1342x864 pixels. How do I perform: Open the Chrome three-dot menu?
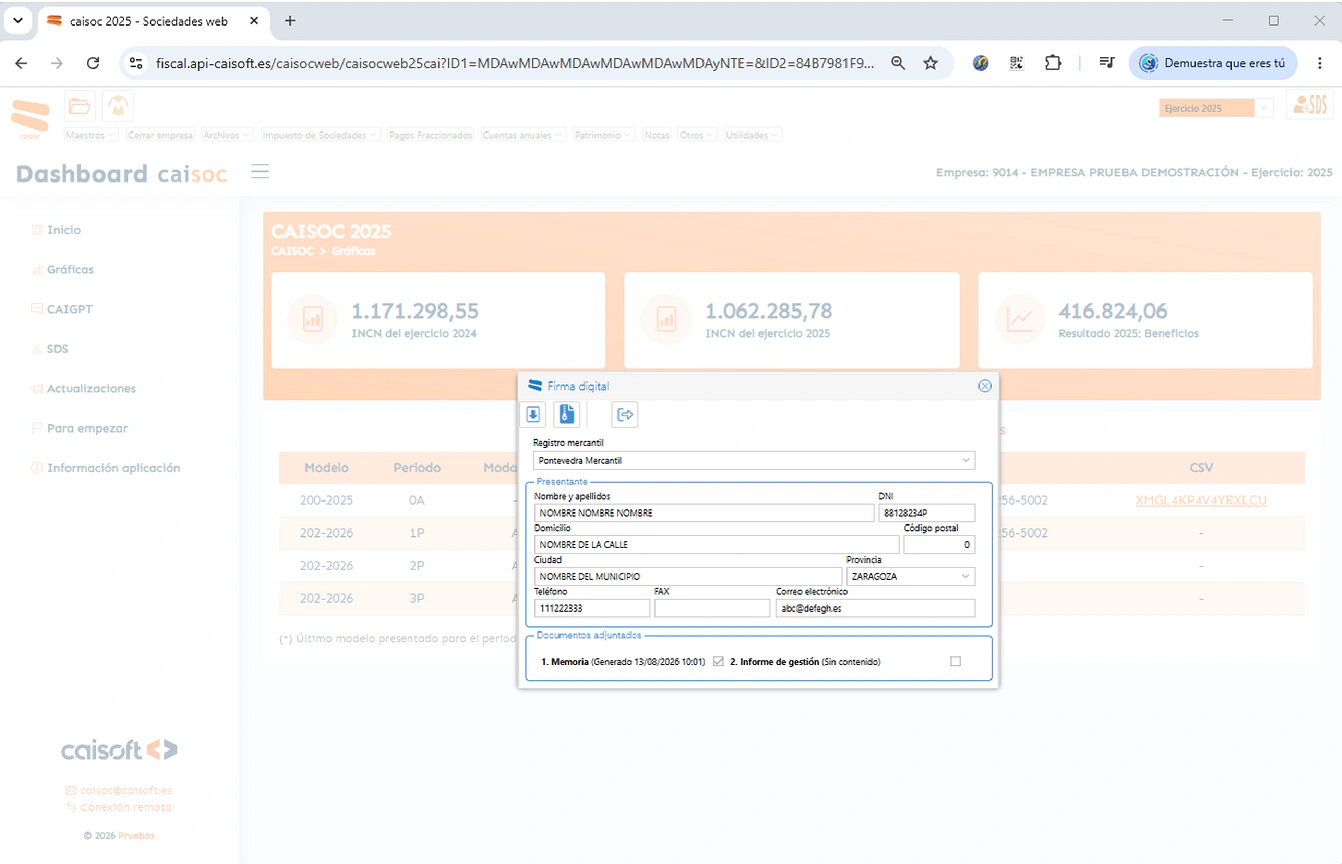point(1321,63)
